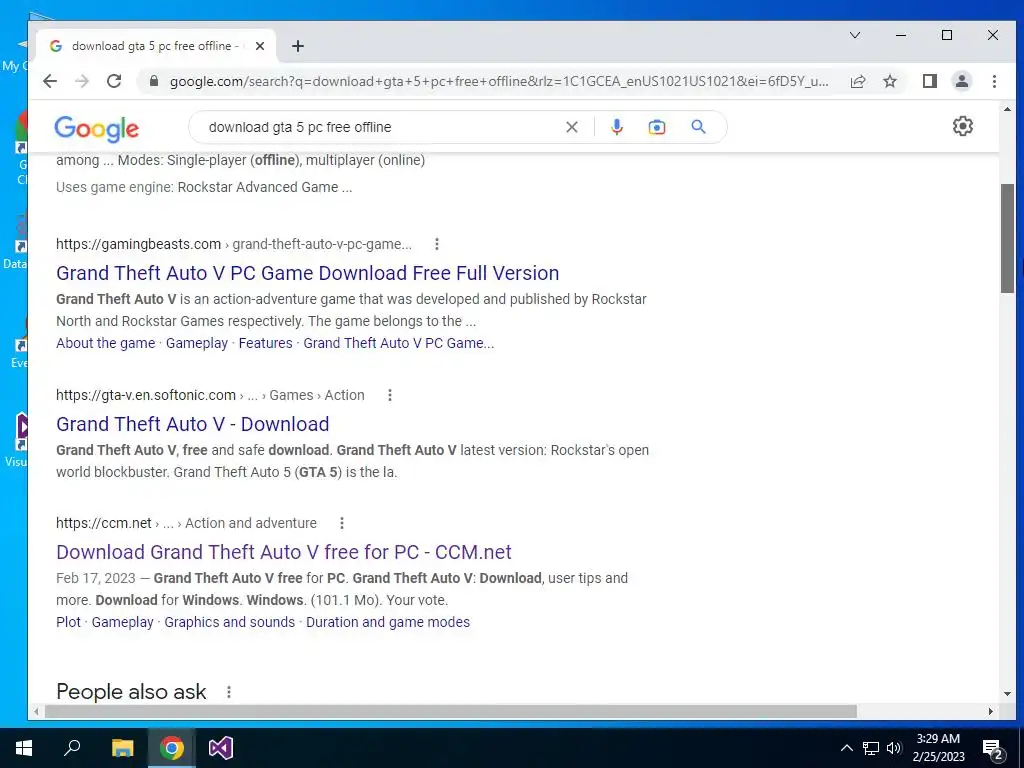
Task: Open Gameplay sitelink under gamingbeasts result
Action: pyautogui.click(x=197, y=343)
